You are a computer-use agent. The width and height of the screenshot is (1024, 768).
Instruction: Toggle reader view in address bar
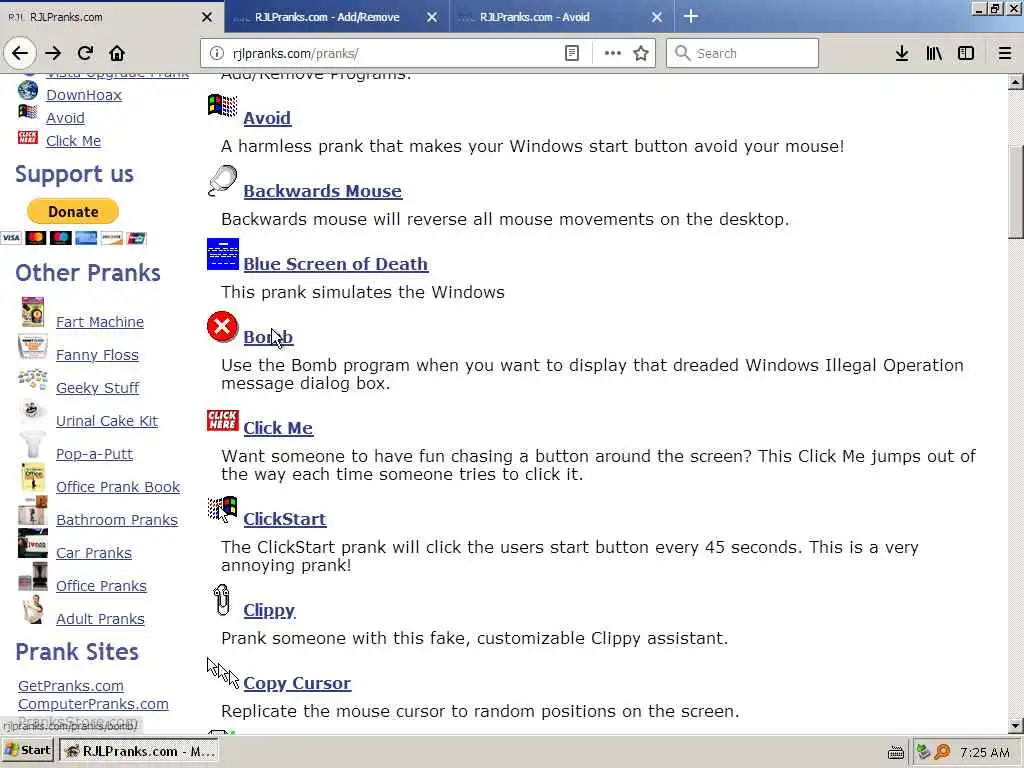point(571,53)
